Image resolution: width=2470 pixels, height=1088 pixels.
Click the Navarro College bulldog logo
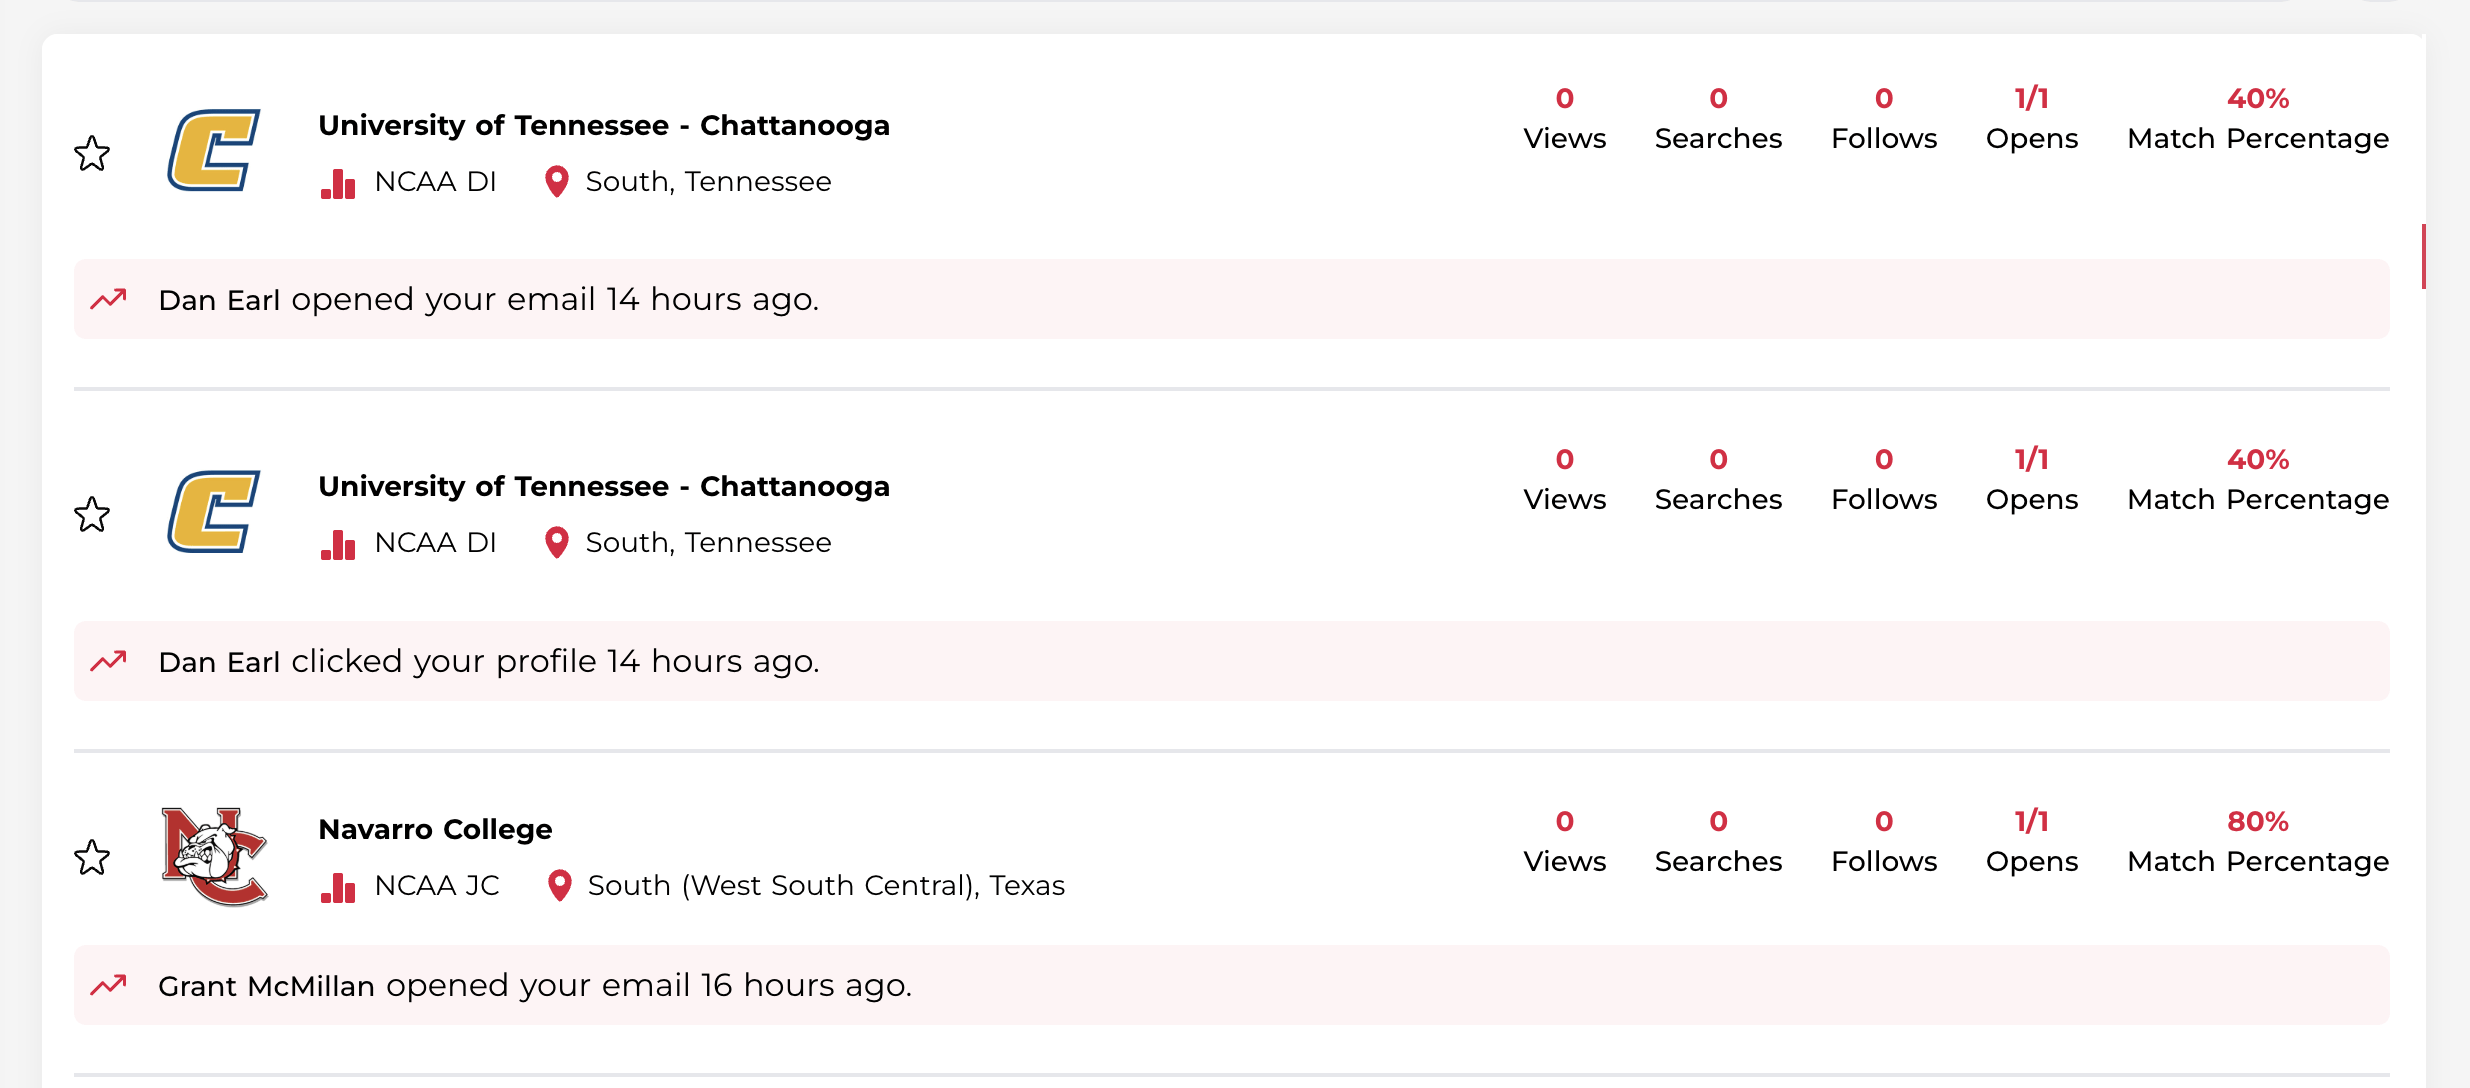[214, 856]
